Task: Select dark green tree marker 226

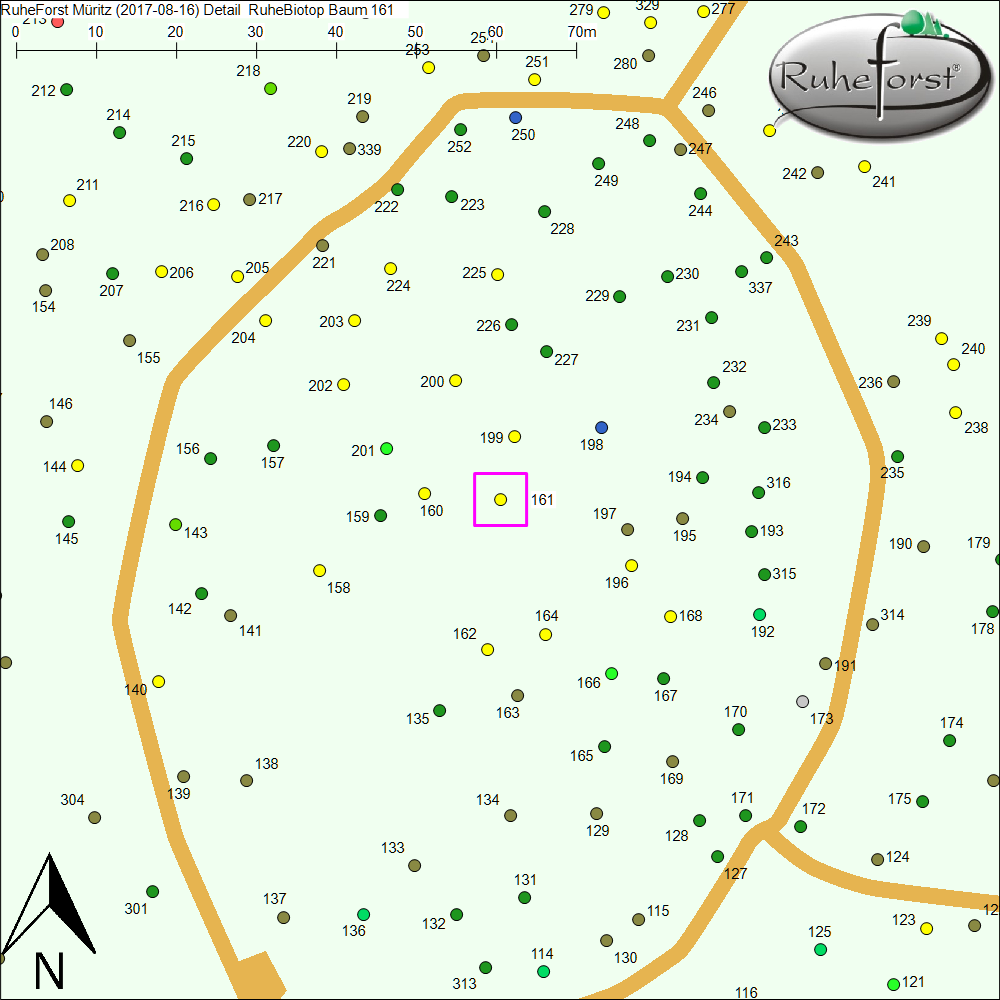Action: 512,324
